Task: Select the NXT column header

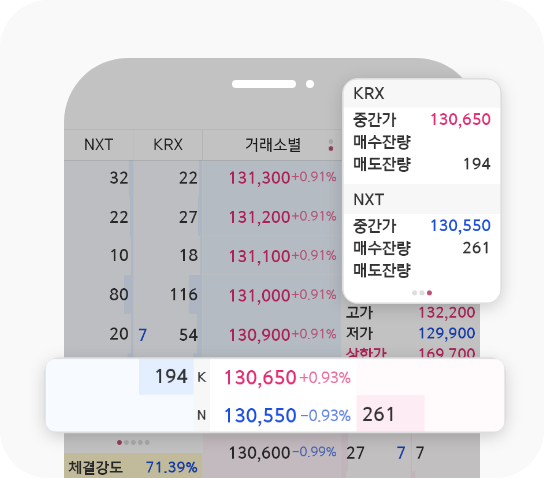Action: point(99,145)
